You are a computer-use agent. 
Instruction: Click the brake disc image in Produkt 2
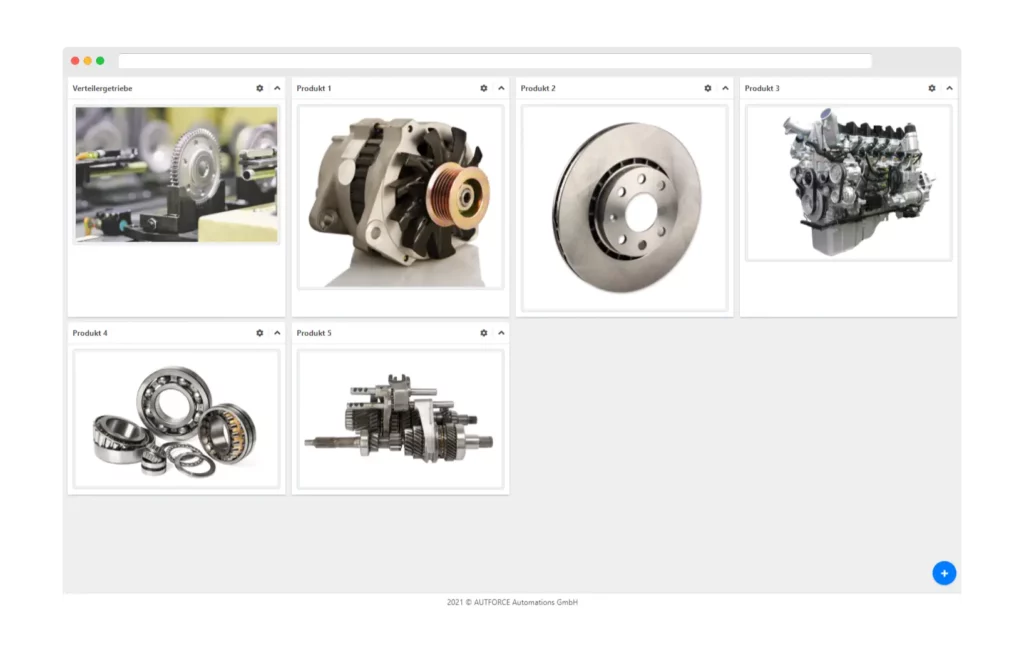point(623,207)
